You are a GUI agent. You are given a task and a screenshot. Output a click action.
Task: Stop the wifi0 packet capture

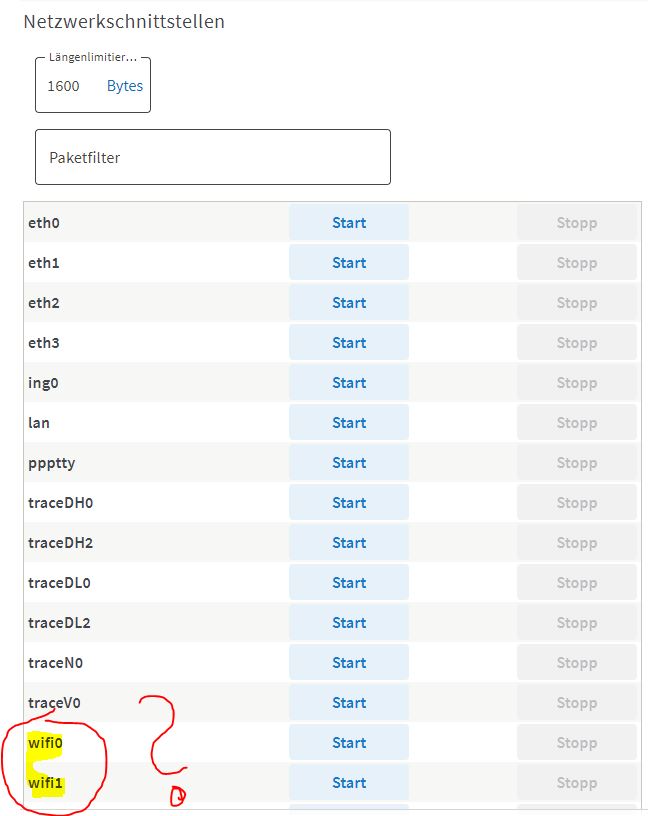[577, 743]
